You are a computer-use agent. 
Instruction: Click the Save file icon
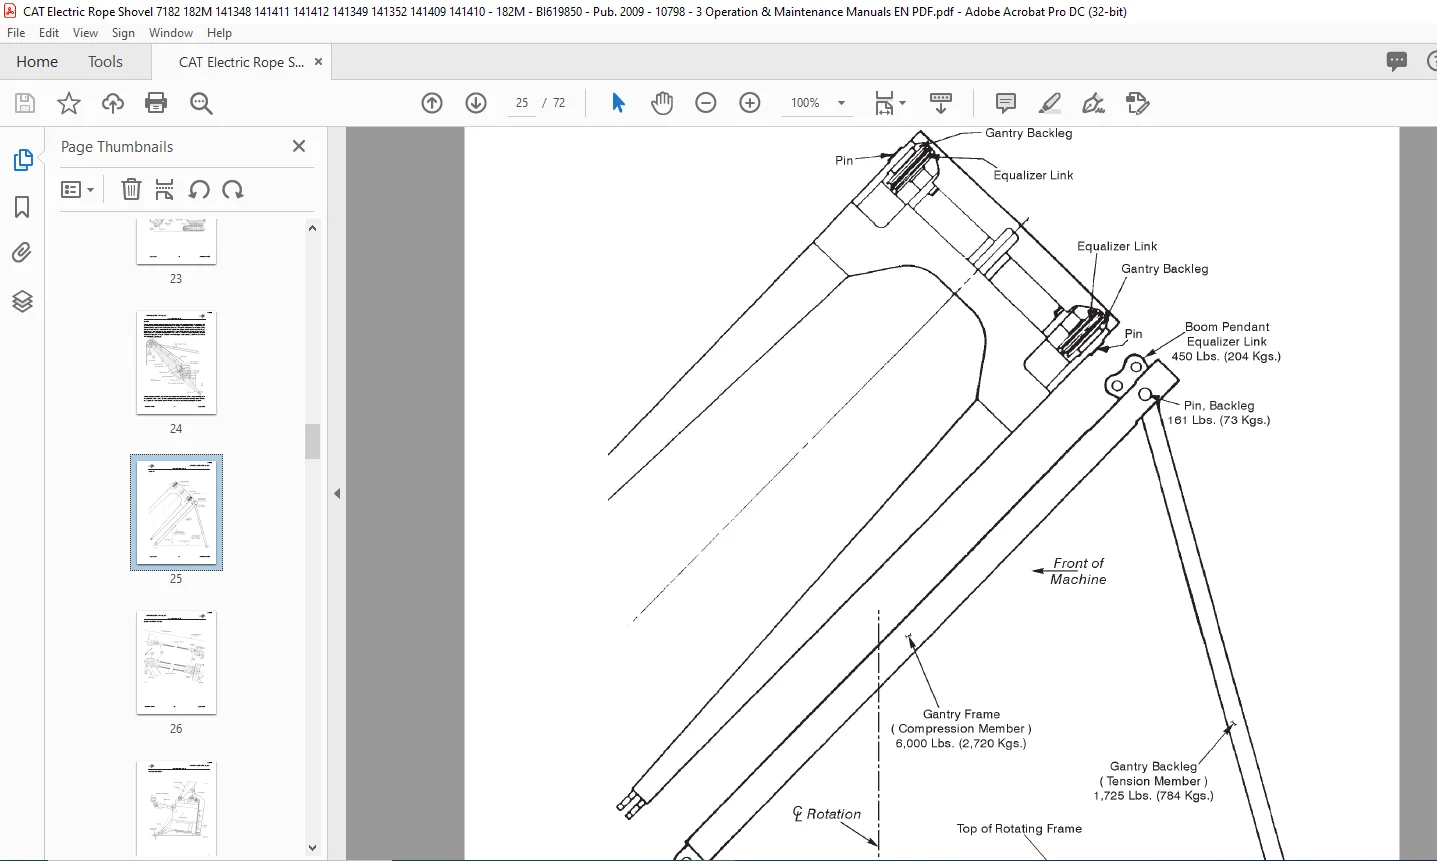pyautogui.click(x=25, y=103)
